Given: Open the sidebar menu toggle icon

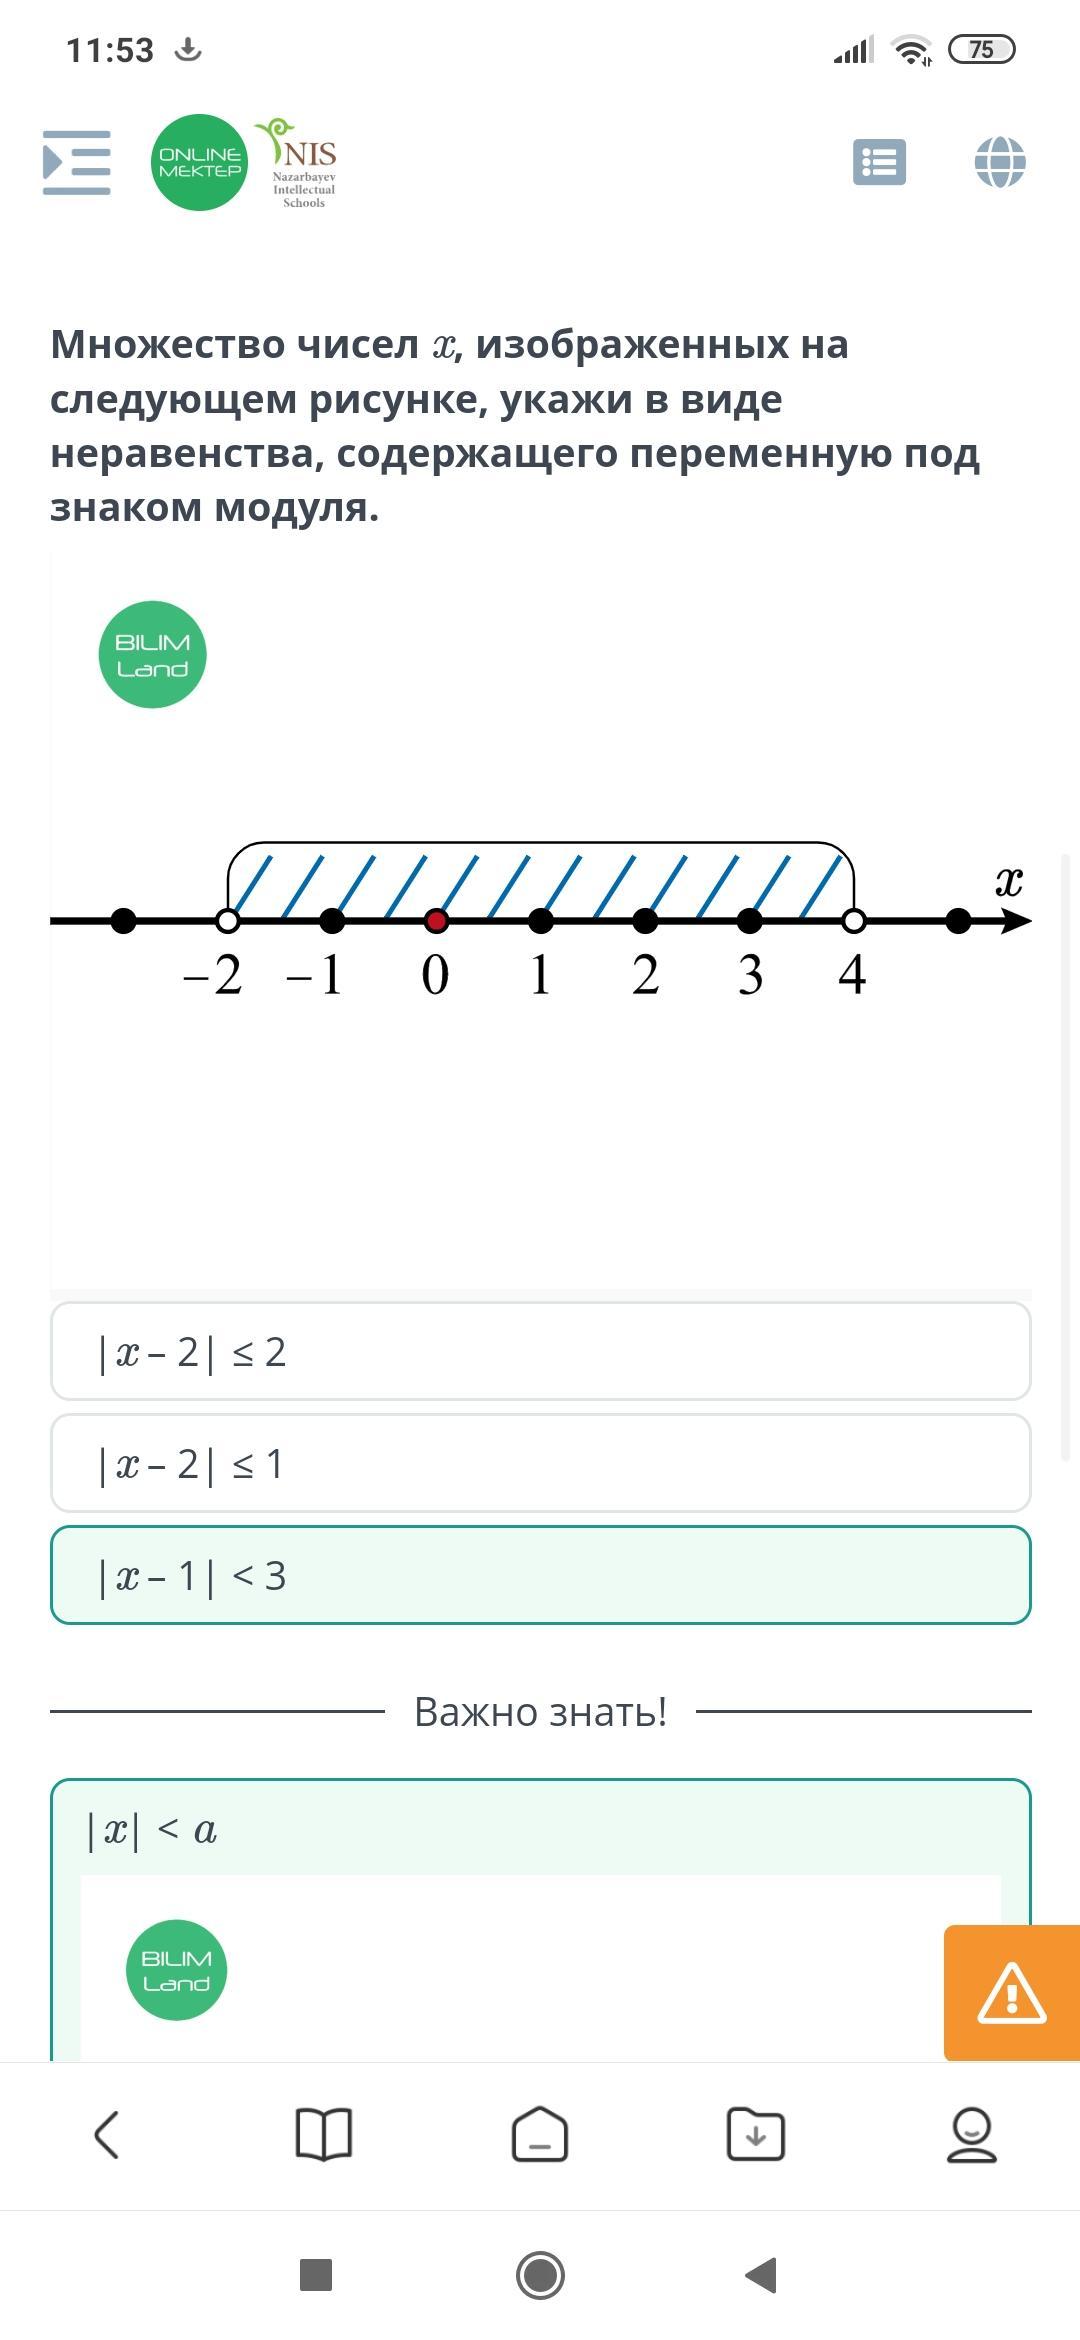Looking at the screenshot, I should [x=77, y=162].
